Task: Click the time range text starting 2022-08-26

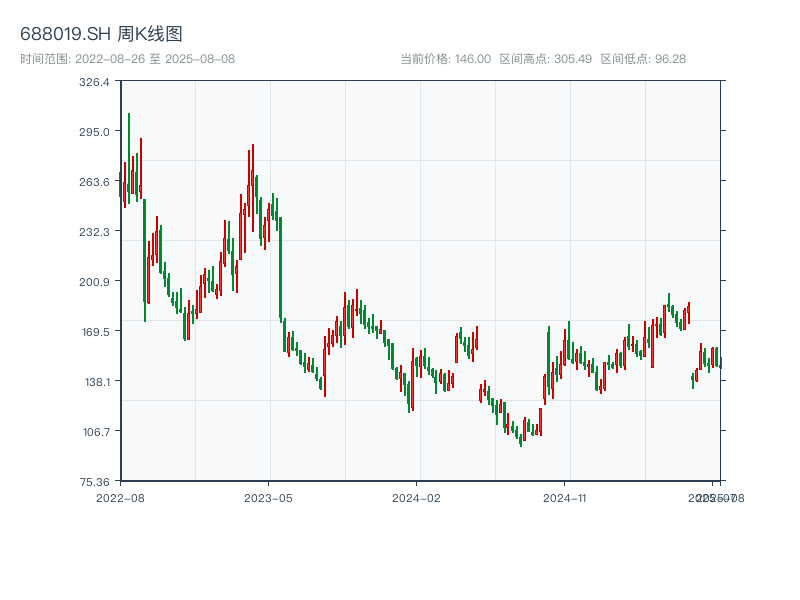Action: [x=127, y=59]
